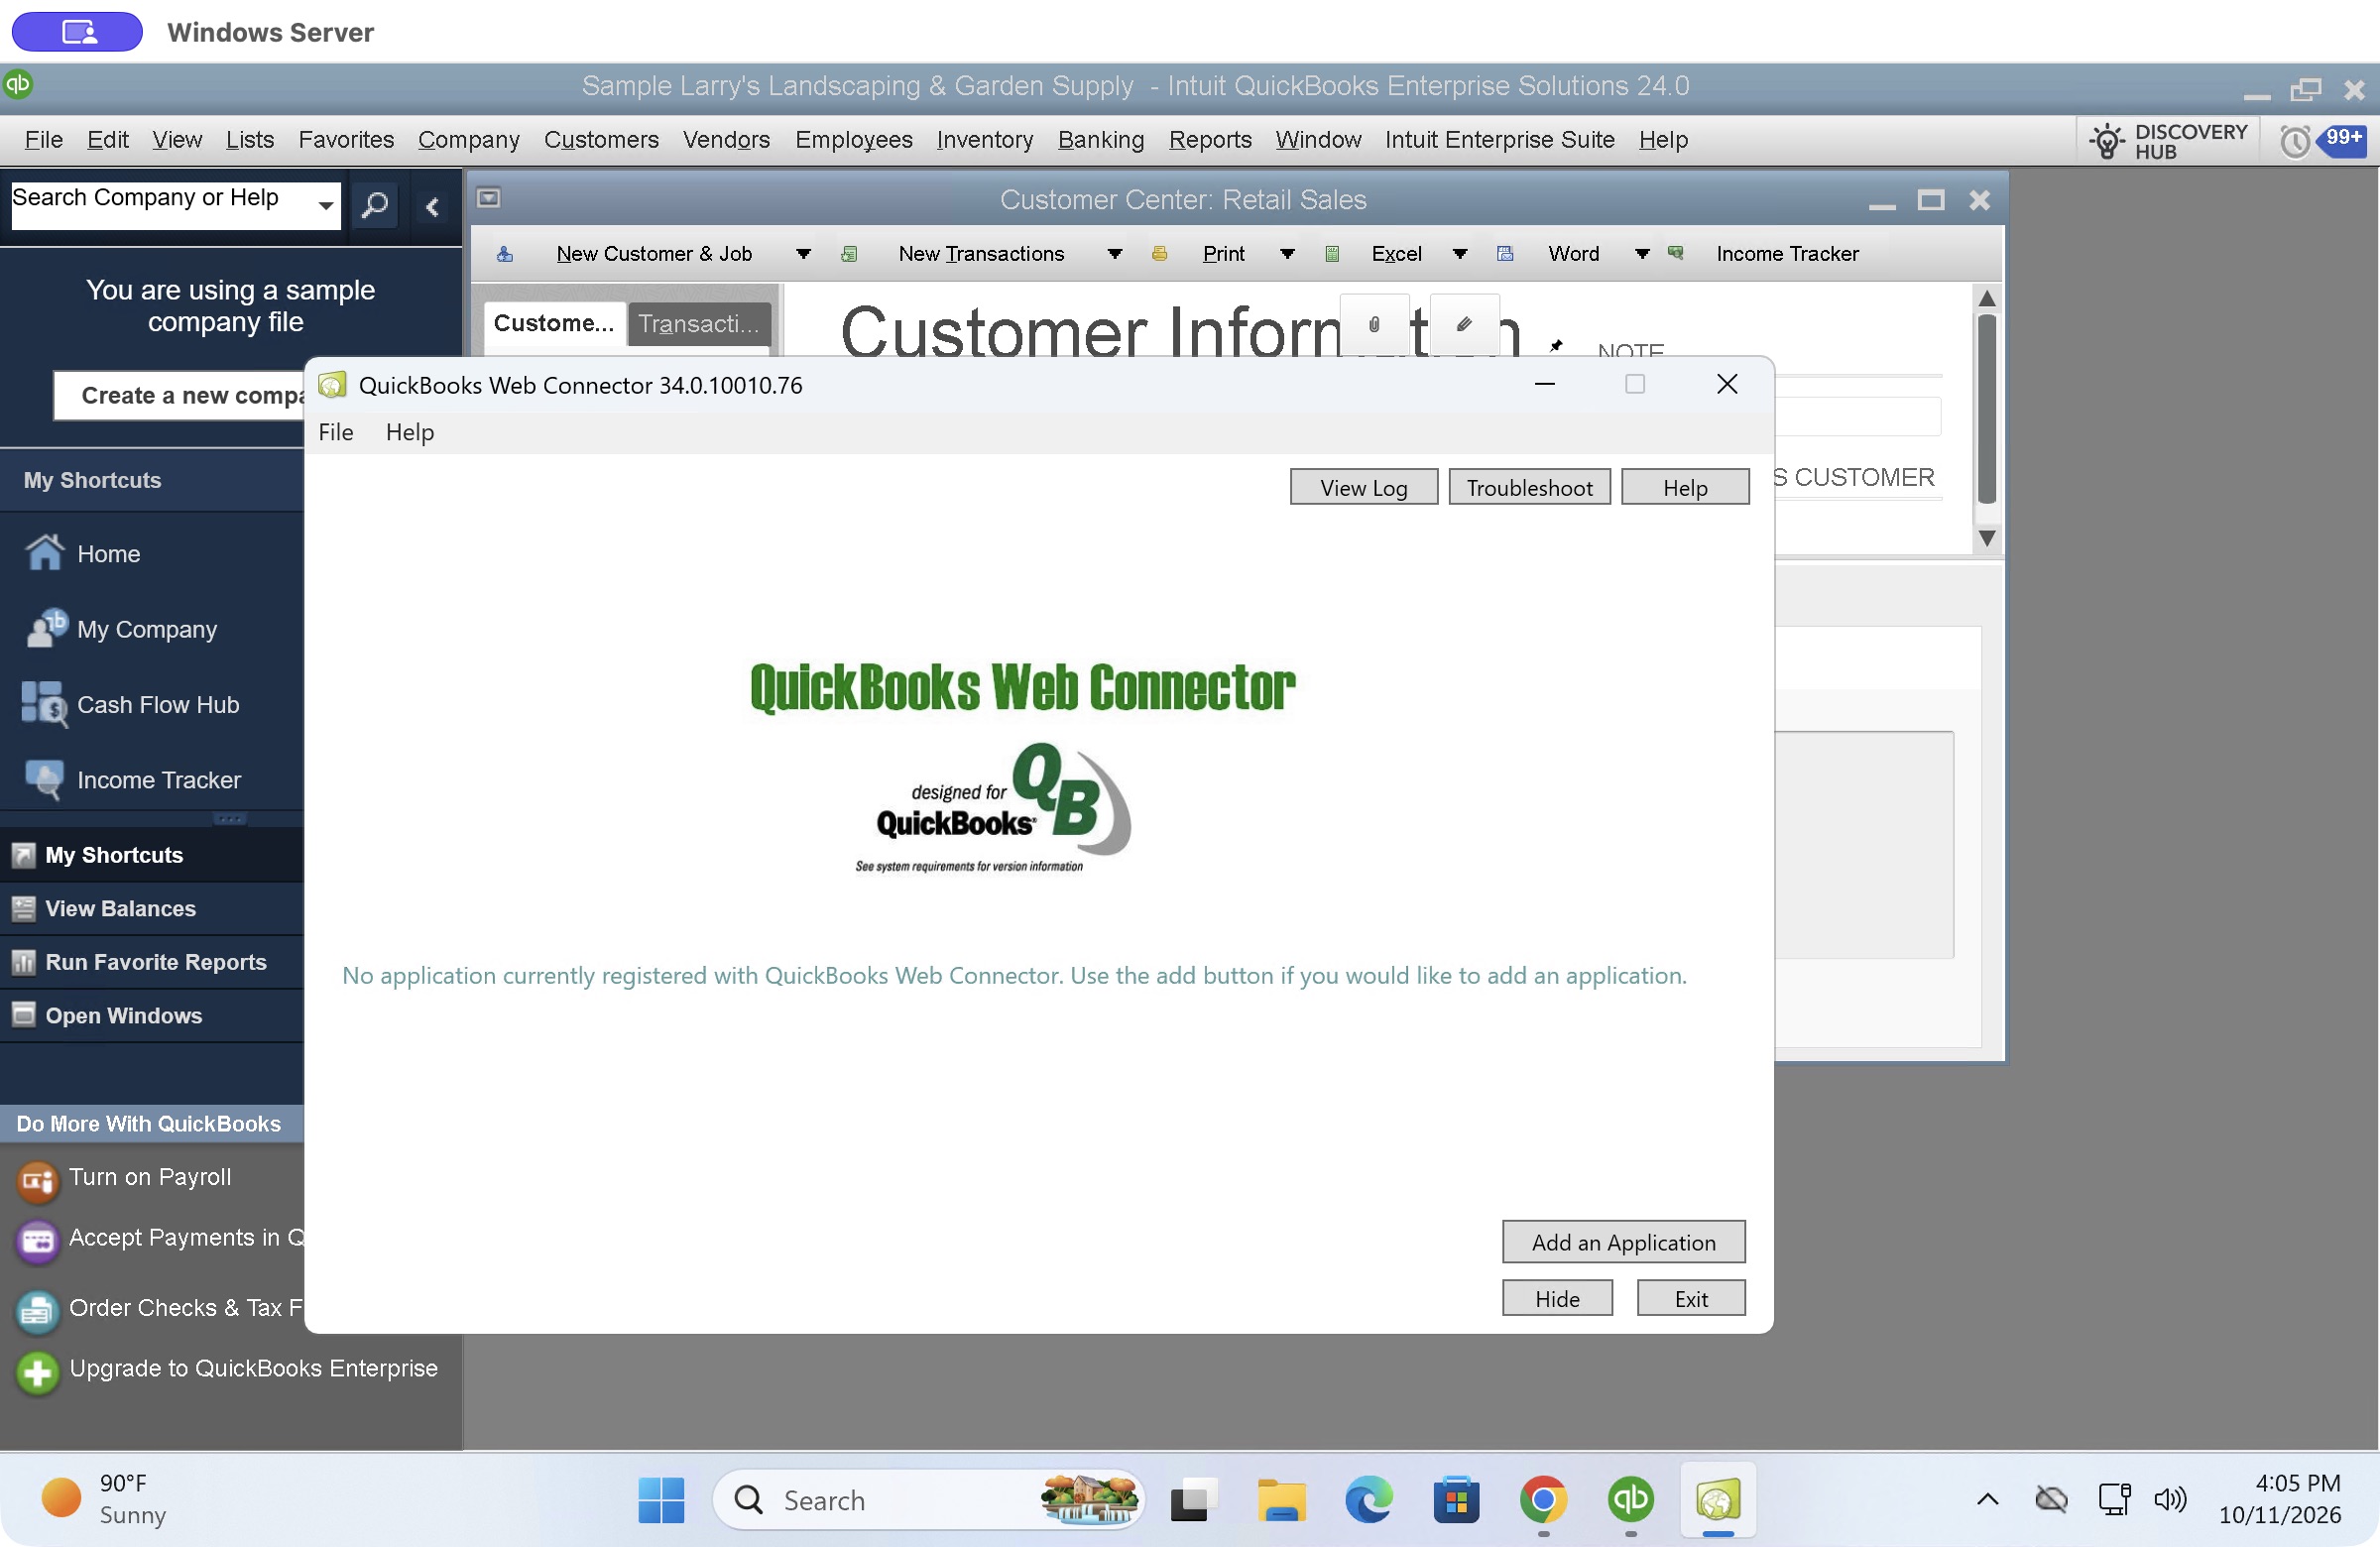
Task: Collapse the left icon bar with the arrow
Action: 432,207
